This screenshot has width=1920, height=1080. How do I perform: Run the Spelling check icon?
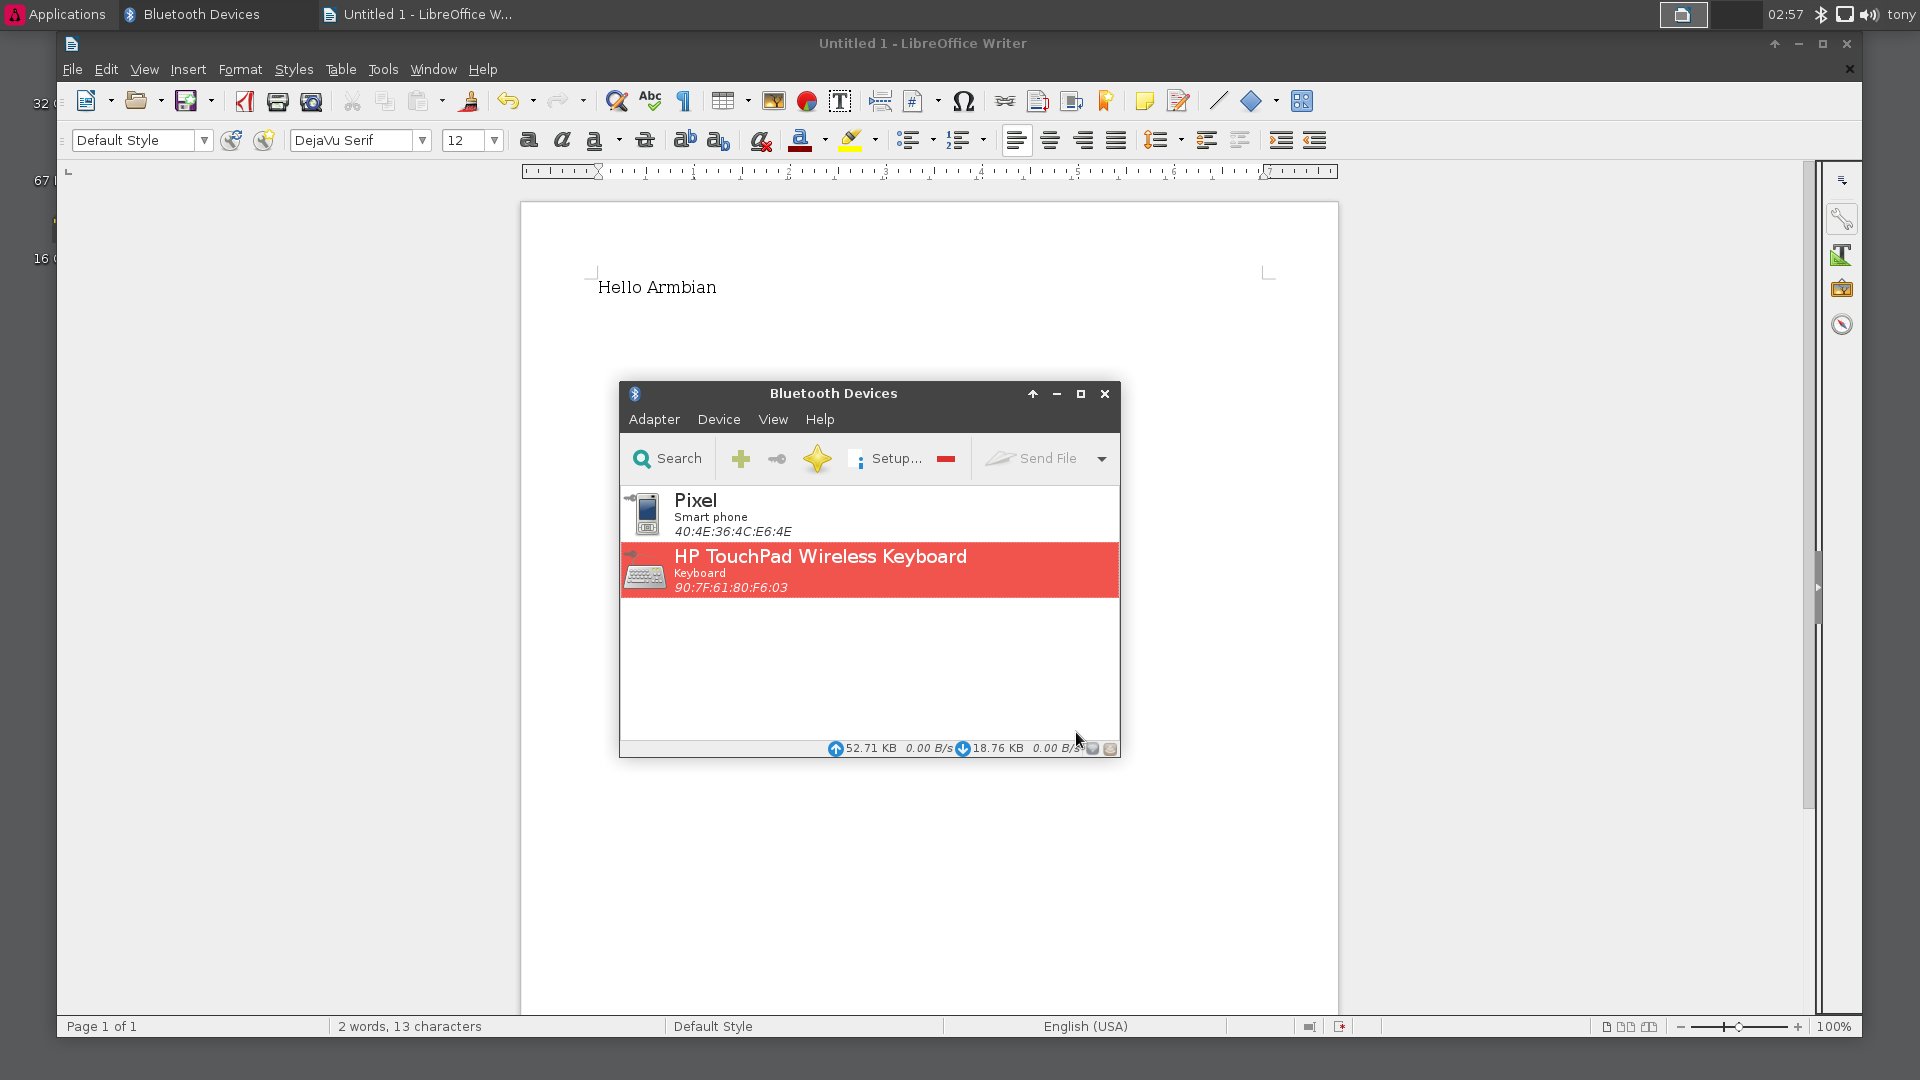[650, 101]
